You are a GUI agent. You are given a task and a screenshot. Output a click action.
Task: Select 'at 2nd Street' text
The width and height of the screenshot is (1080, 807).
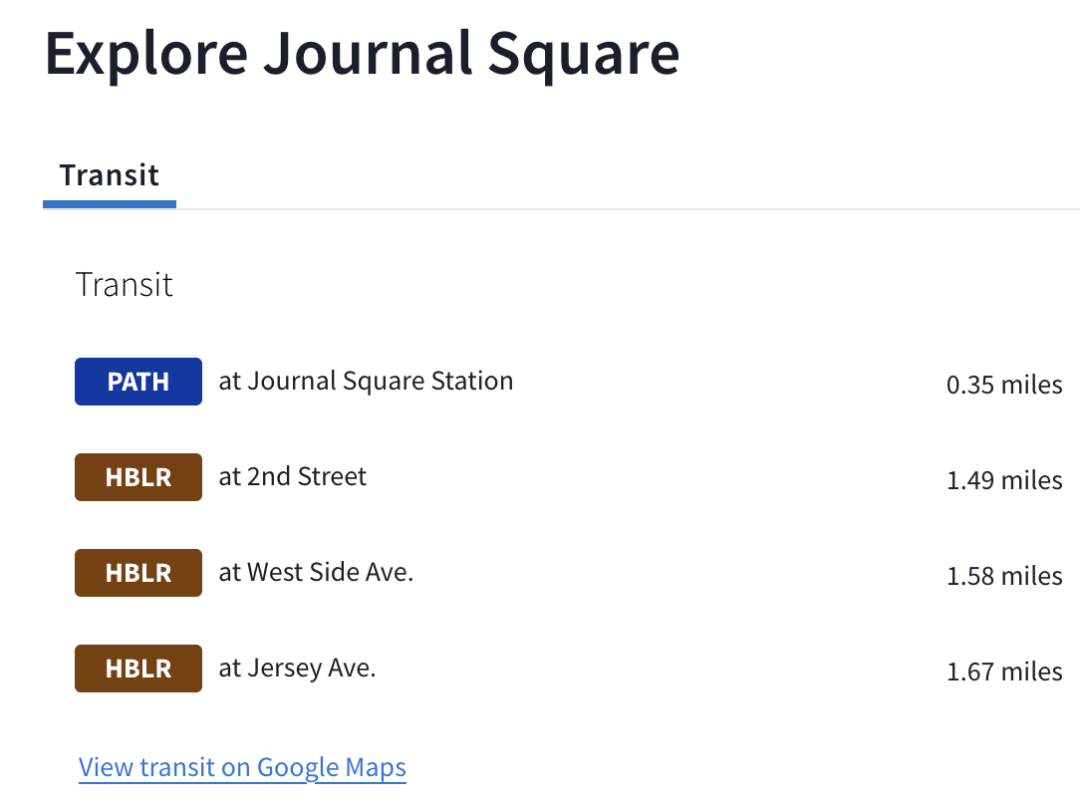click(x=293, y=476)
